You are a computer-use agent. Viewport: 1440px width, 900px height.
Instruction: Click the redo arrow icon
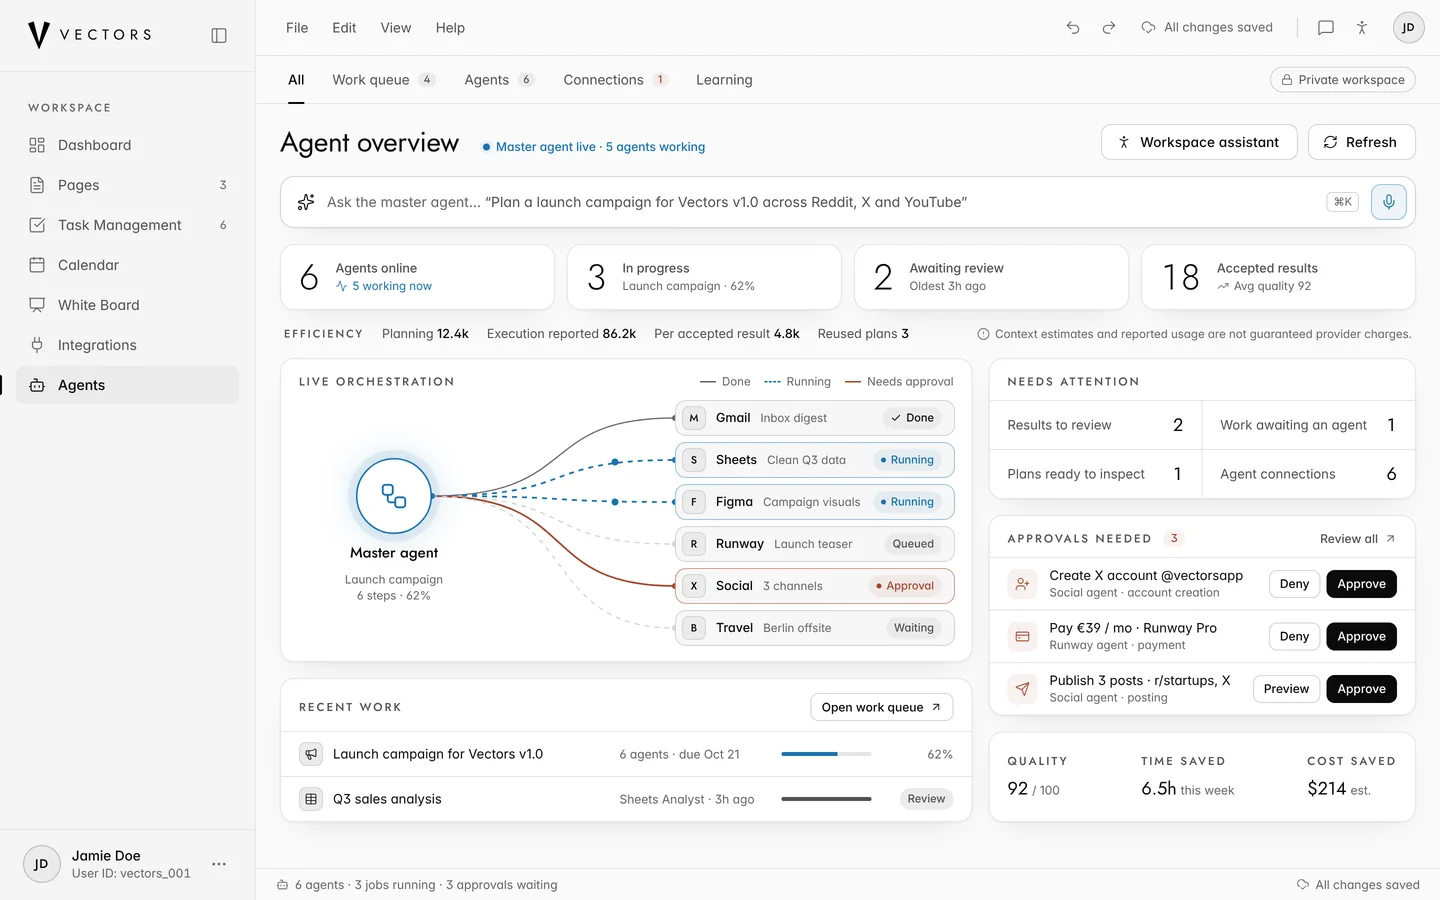[1109, 28]
